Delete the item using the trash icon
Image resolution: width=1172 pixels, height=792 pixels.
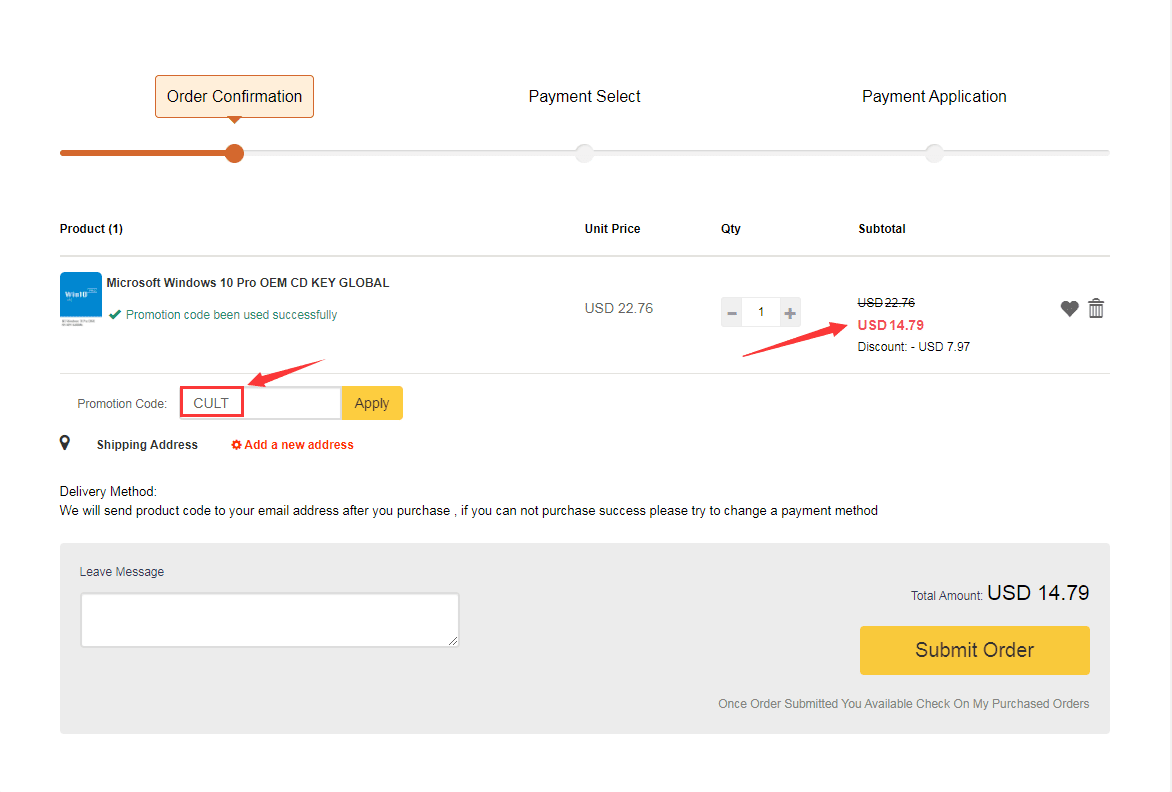(1096, 309)
